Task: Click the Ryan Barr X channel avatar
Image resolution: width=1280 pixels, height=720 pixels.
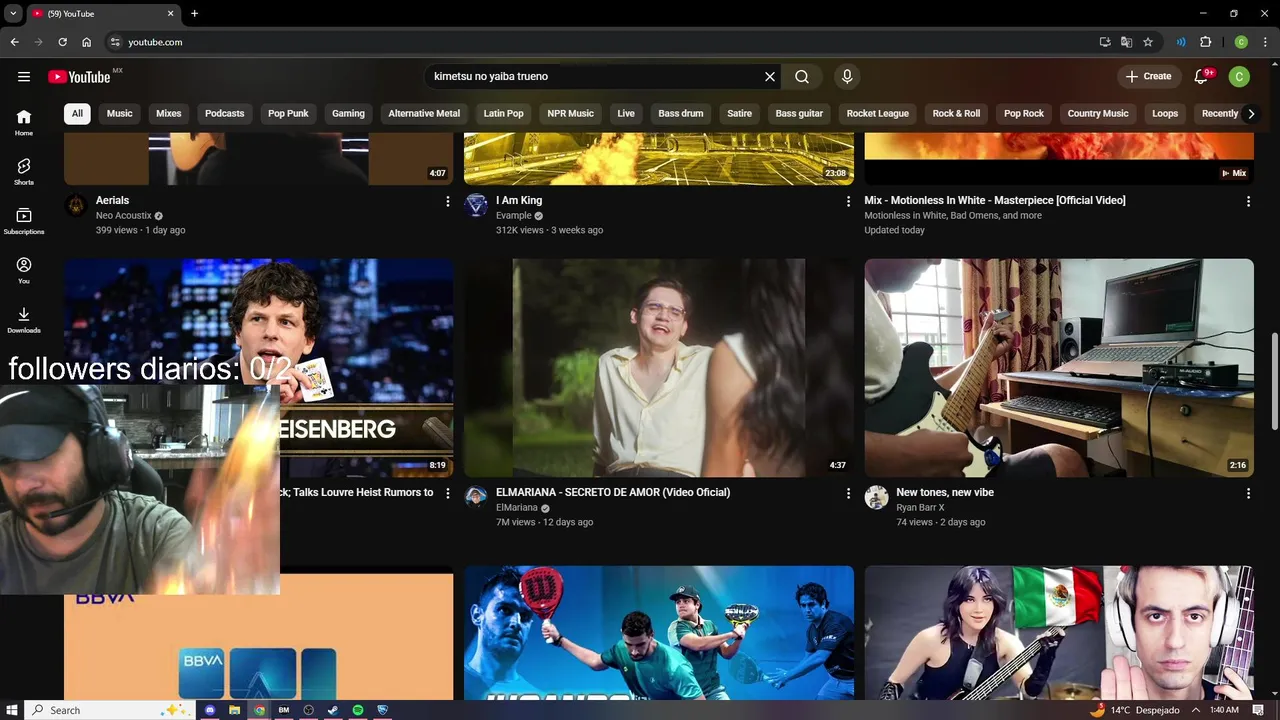Action: click(x=877, y=497)
